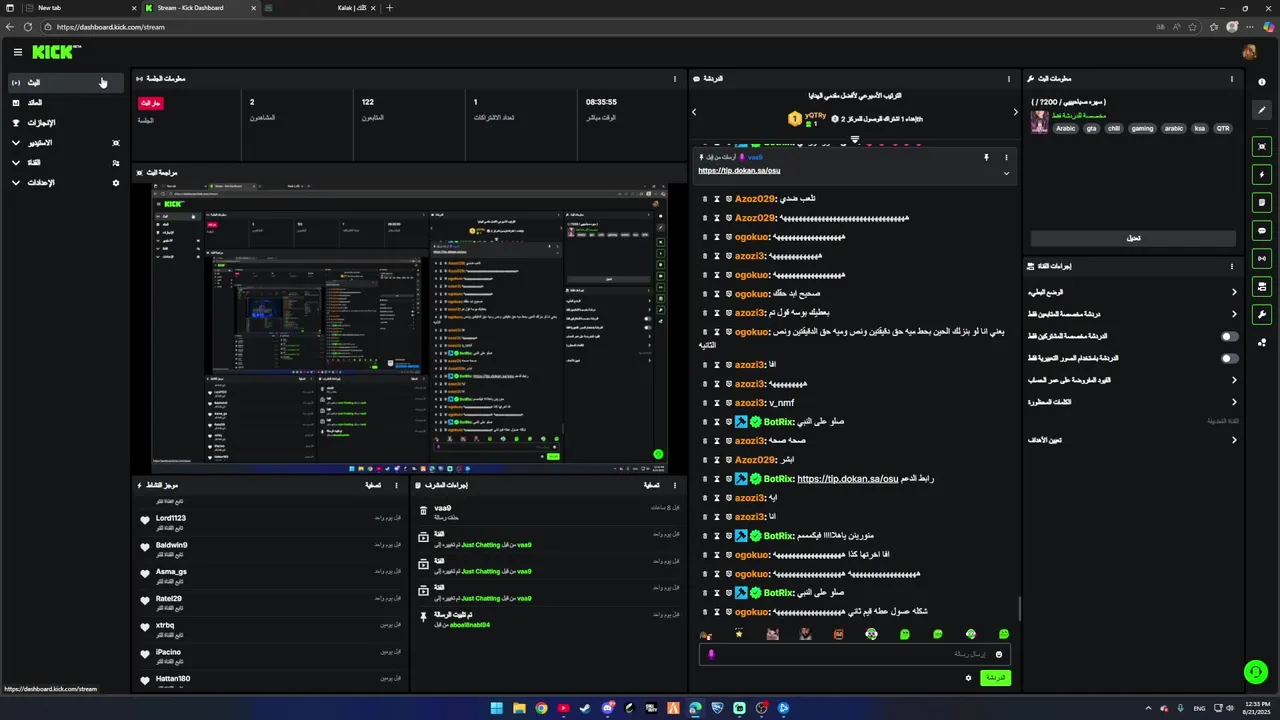The width and height of the screenshot is (1280, 720).
Task: Toggle subscribers-only chat switch
Action: coord(1230,336)
